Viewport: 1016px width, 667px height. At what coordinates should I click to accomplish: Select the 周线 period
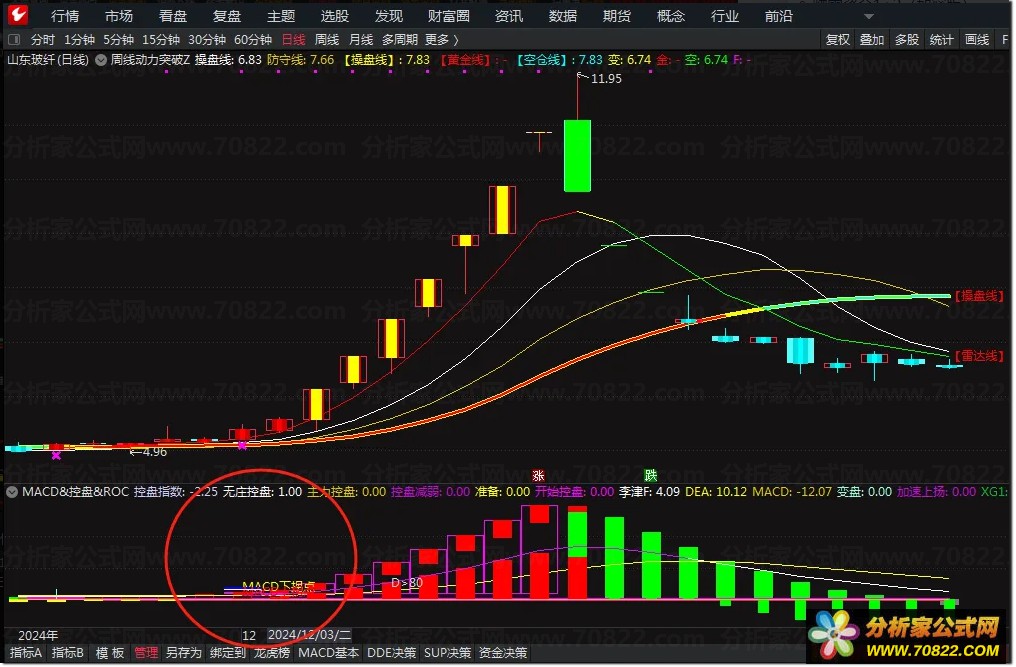point(327,40)
